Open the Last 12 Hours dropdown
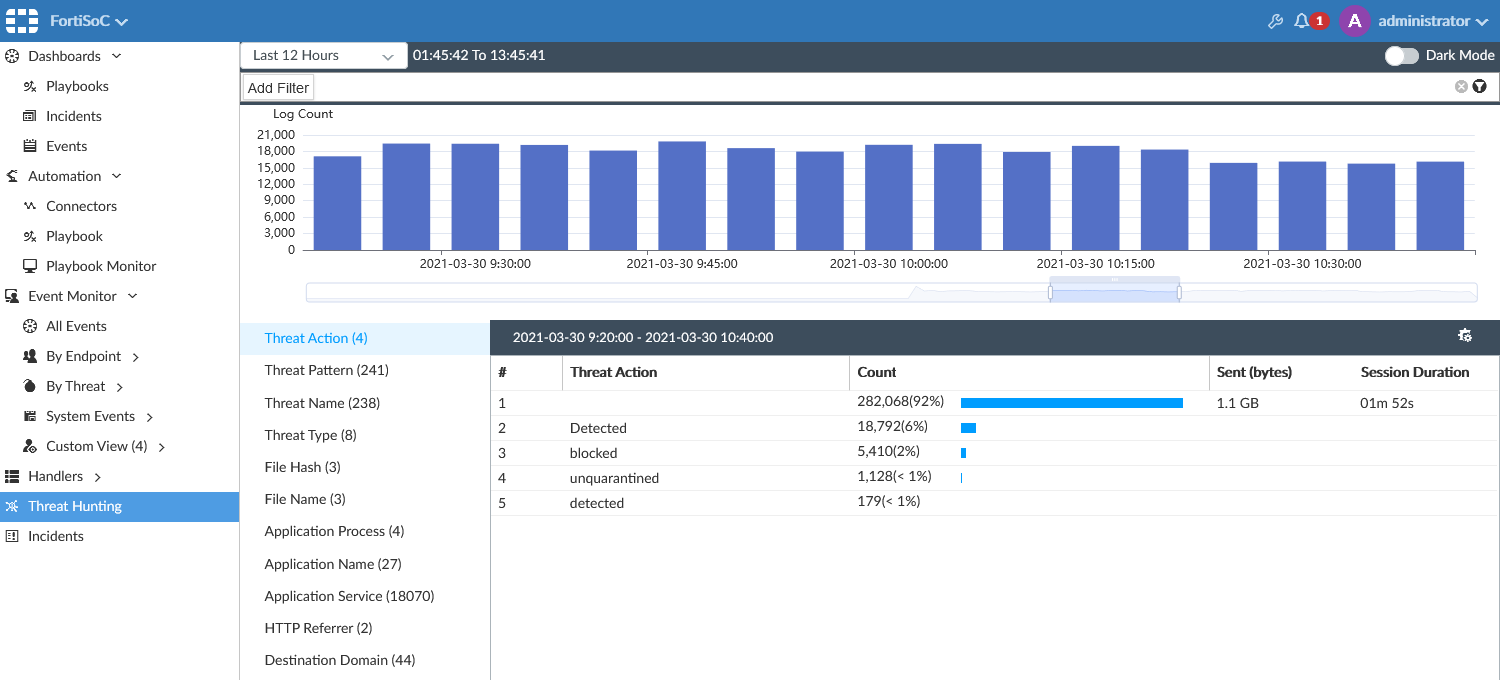Screen dimensions: 1500x680 323,56
